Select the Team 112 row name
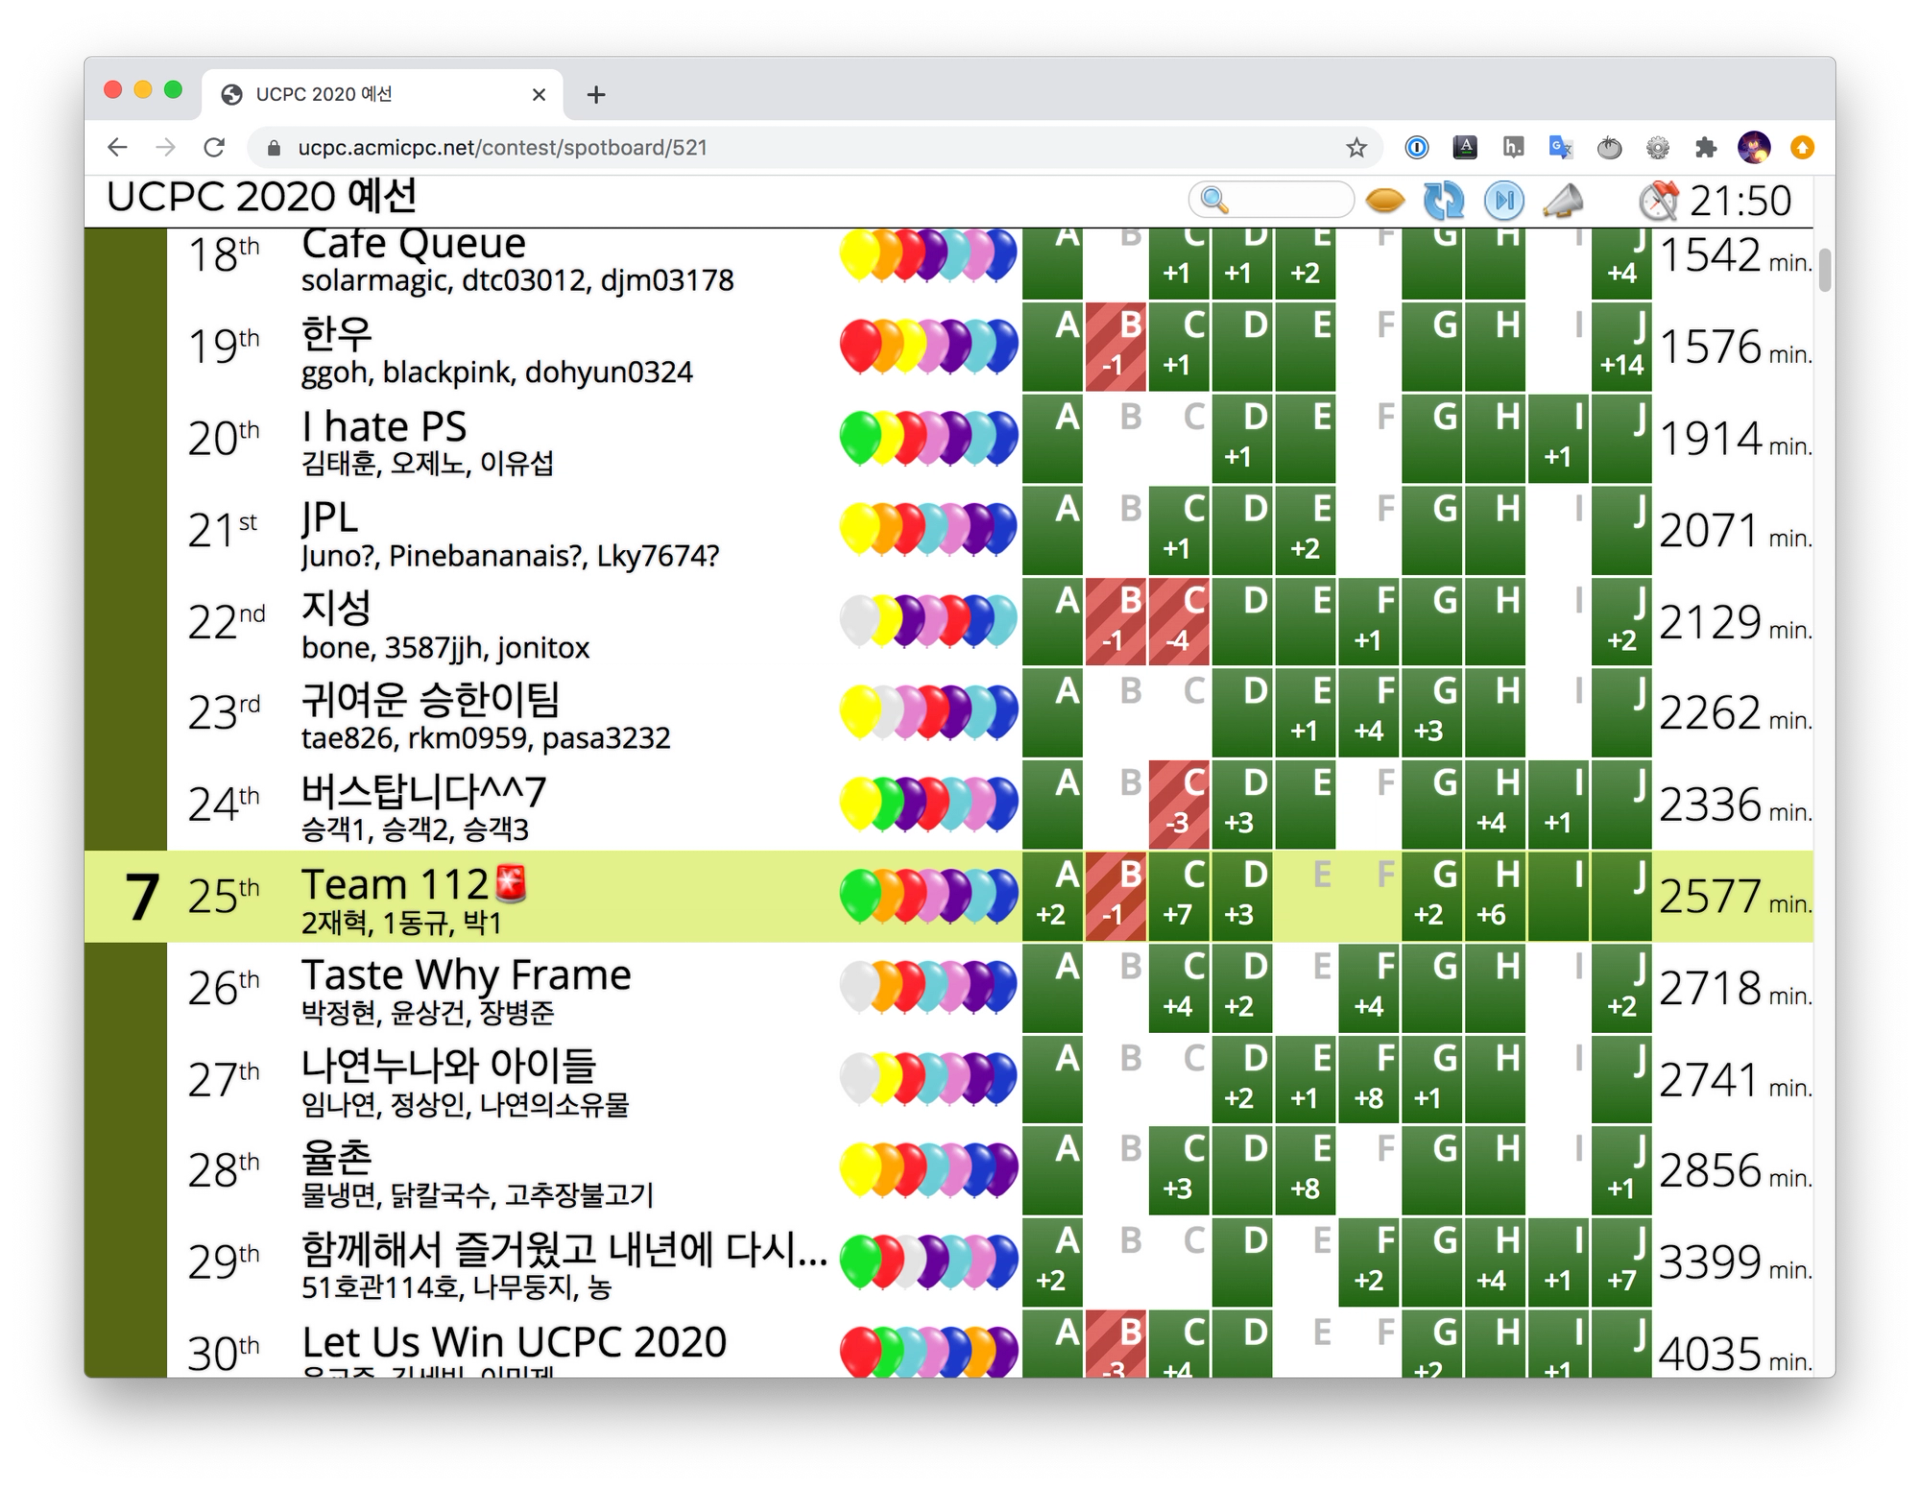Screen dimensions: 1920x1489 (395, 884)
